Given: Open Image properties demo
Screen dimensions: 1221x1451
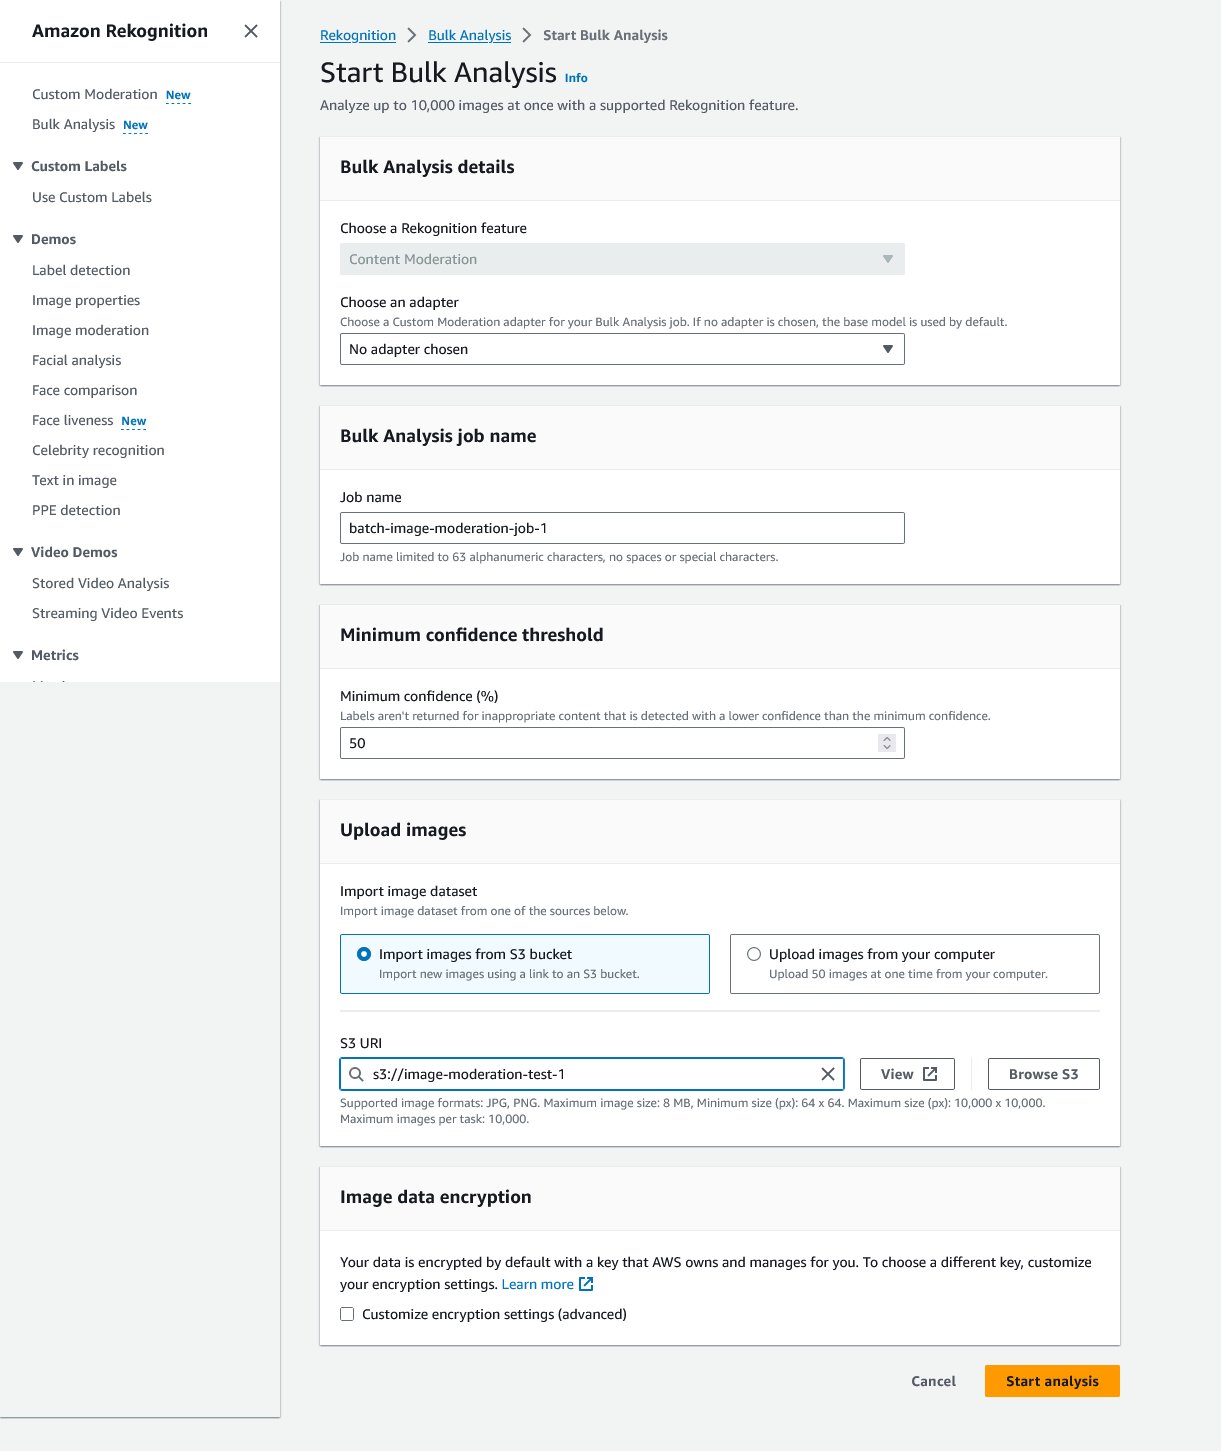Looking at the screenshot, I should [x=86, y=300].
